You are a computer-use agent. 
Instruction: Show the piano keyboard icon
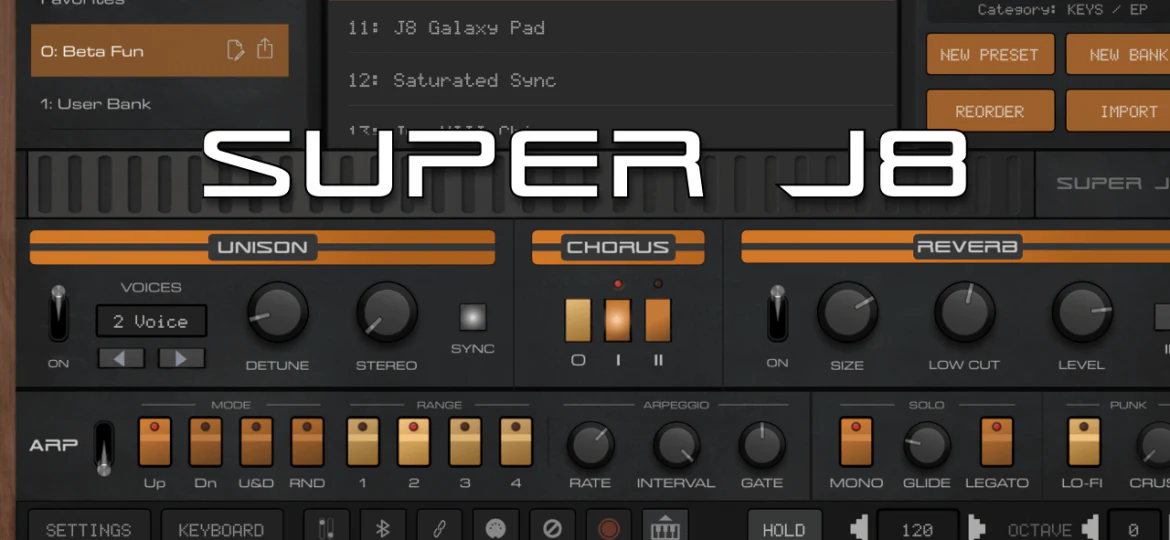(x=665, y=527)
